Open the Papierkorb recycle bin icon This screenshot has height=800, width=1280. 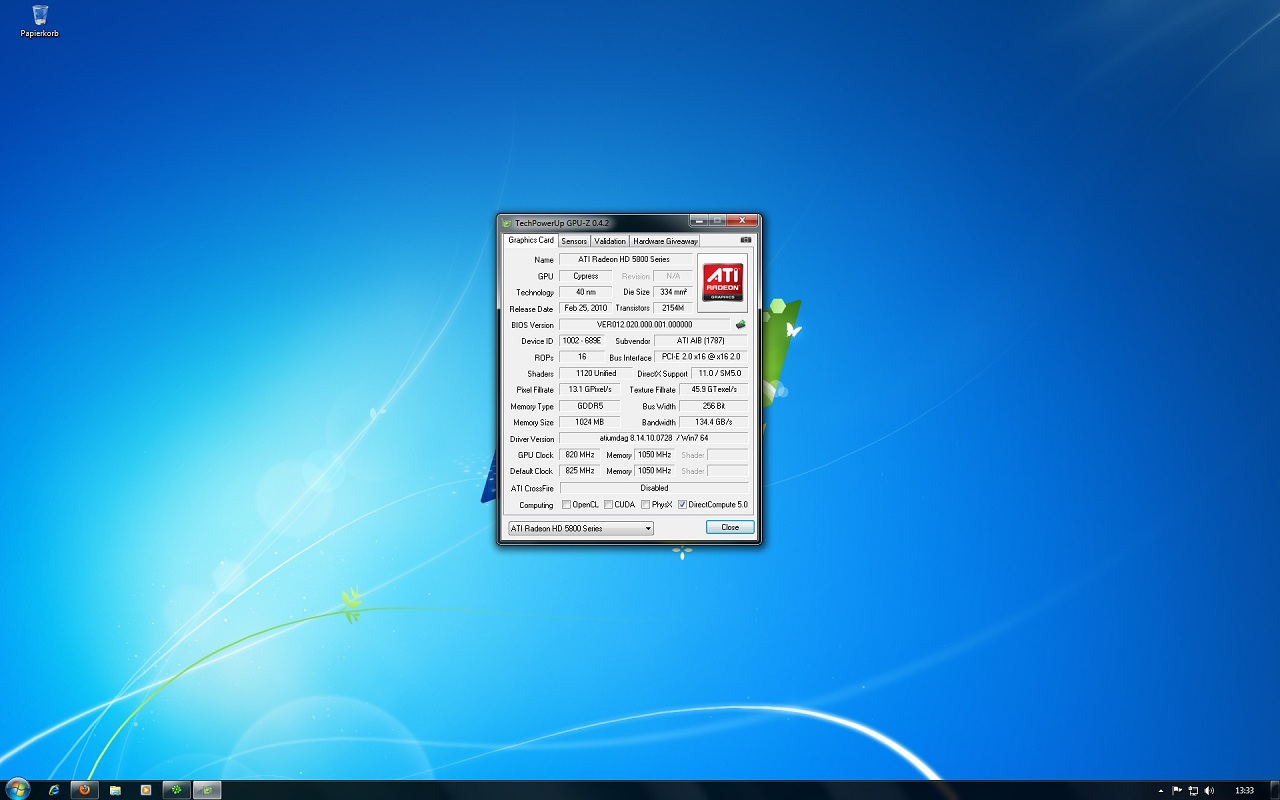pos(40,20)
